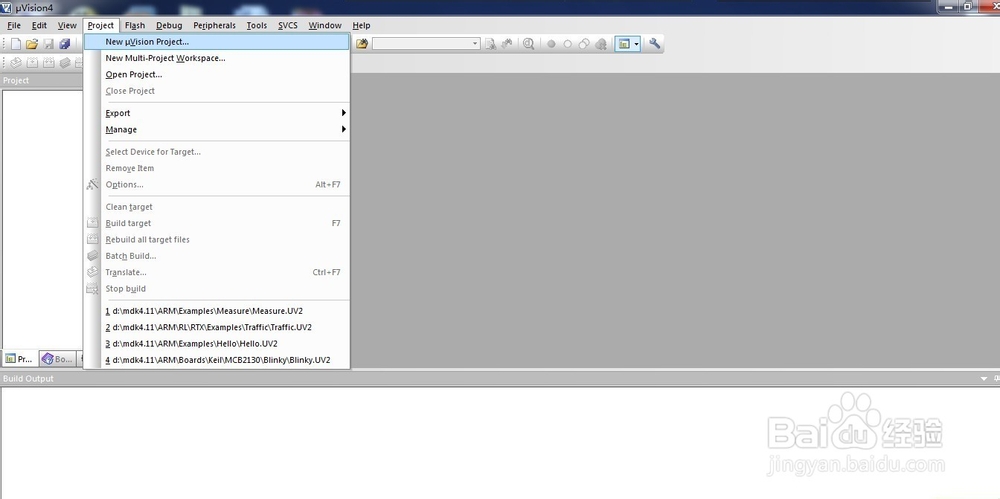Expand the Export submenu
1000x499 pixels.
217,113
